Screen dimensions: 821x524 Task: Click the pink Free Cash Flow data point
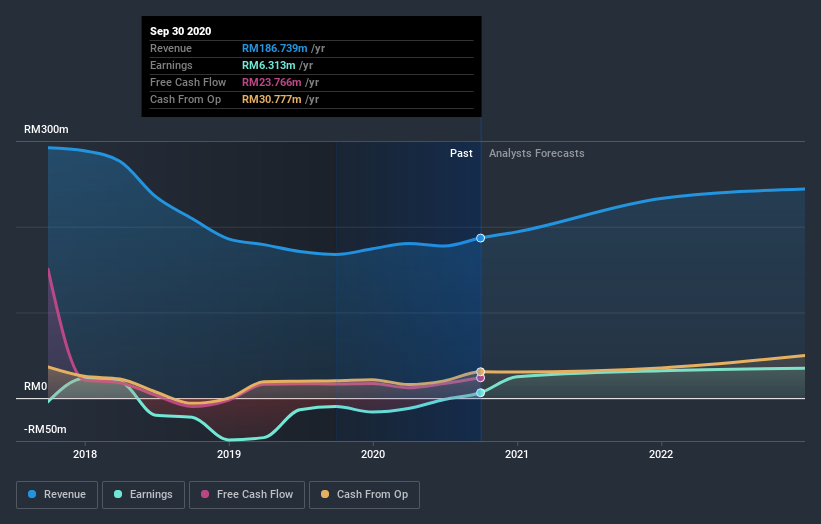click(x=480, y=378)
